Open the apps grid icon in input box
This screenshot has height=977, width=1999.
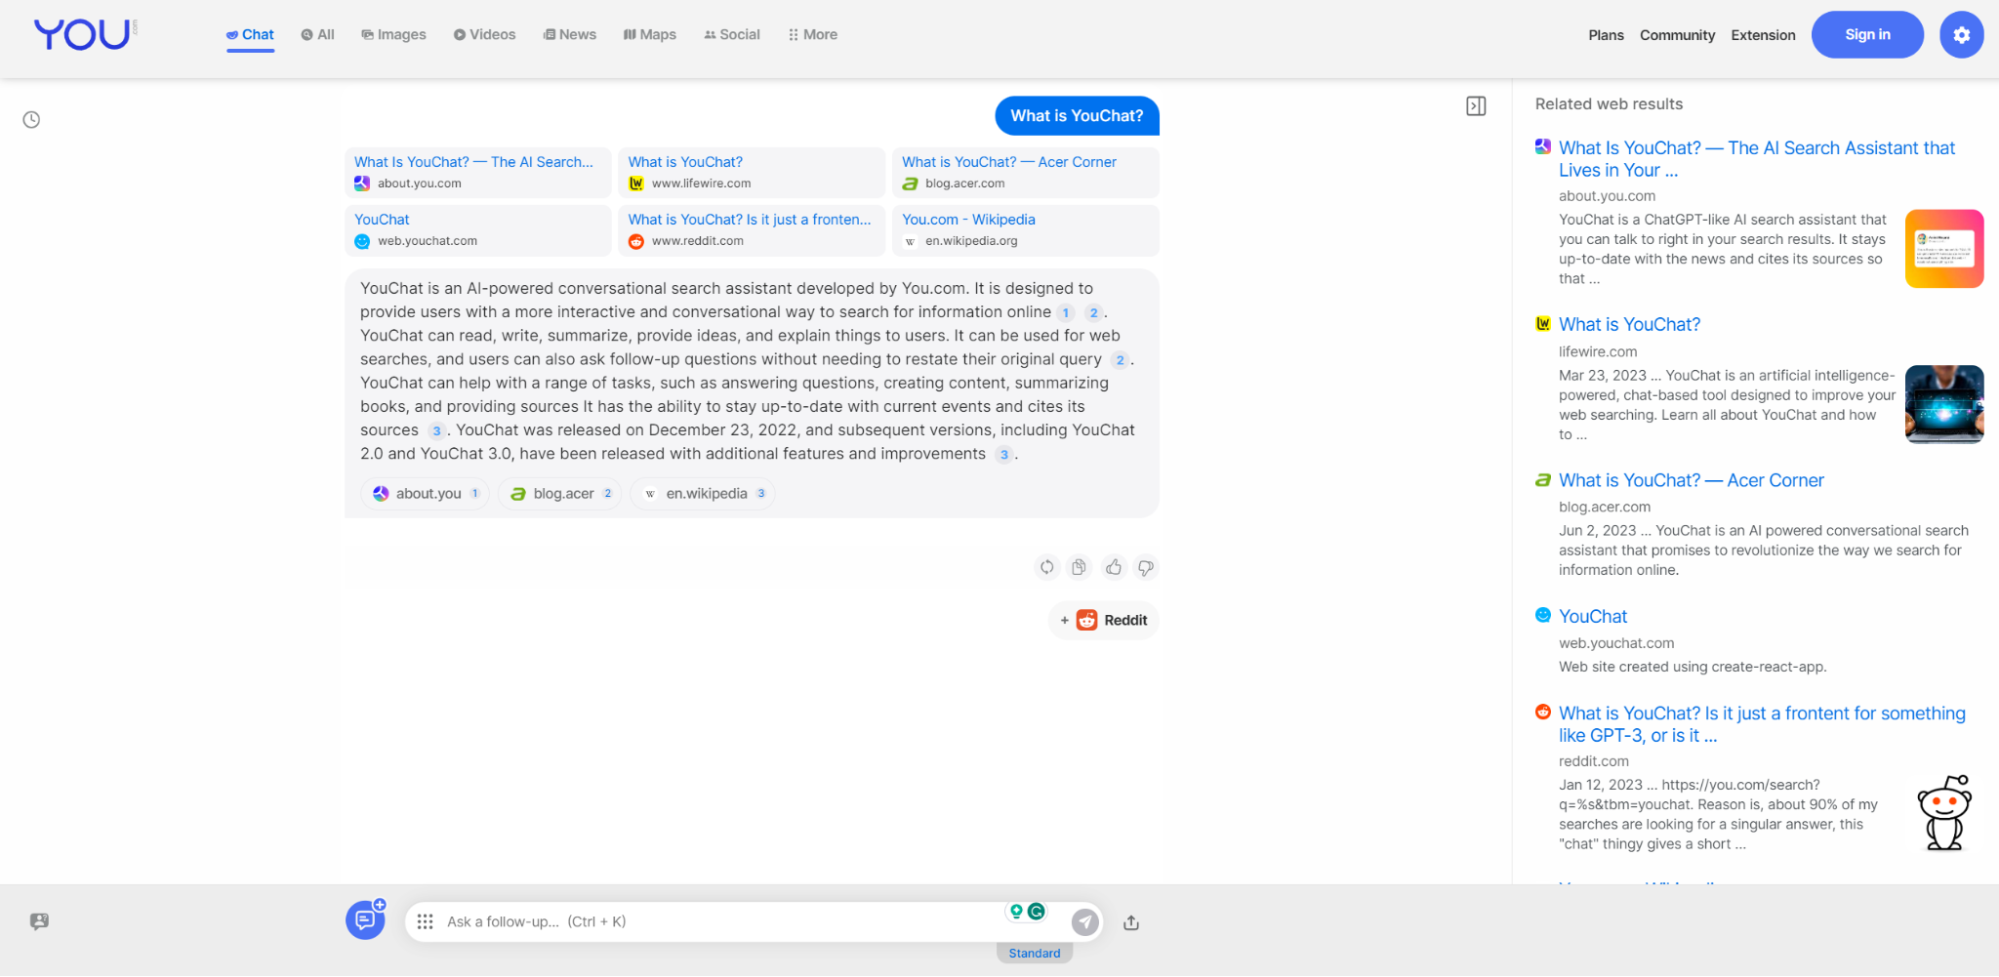pyautogui.click(x=425, y=922)
